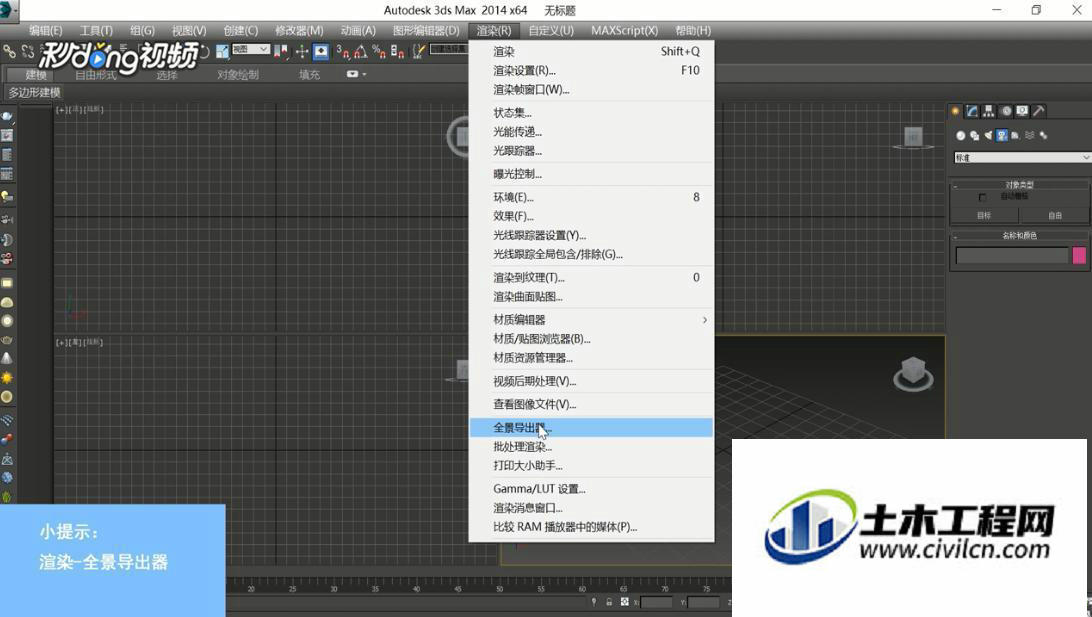Open the Utilities hammer panel tab

tap(1039, 111)
